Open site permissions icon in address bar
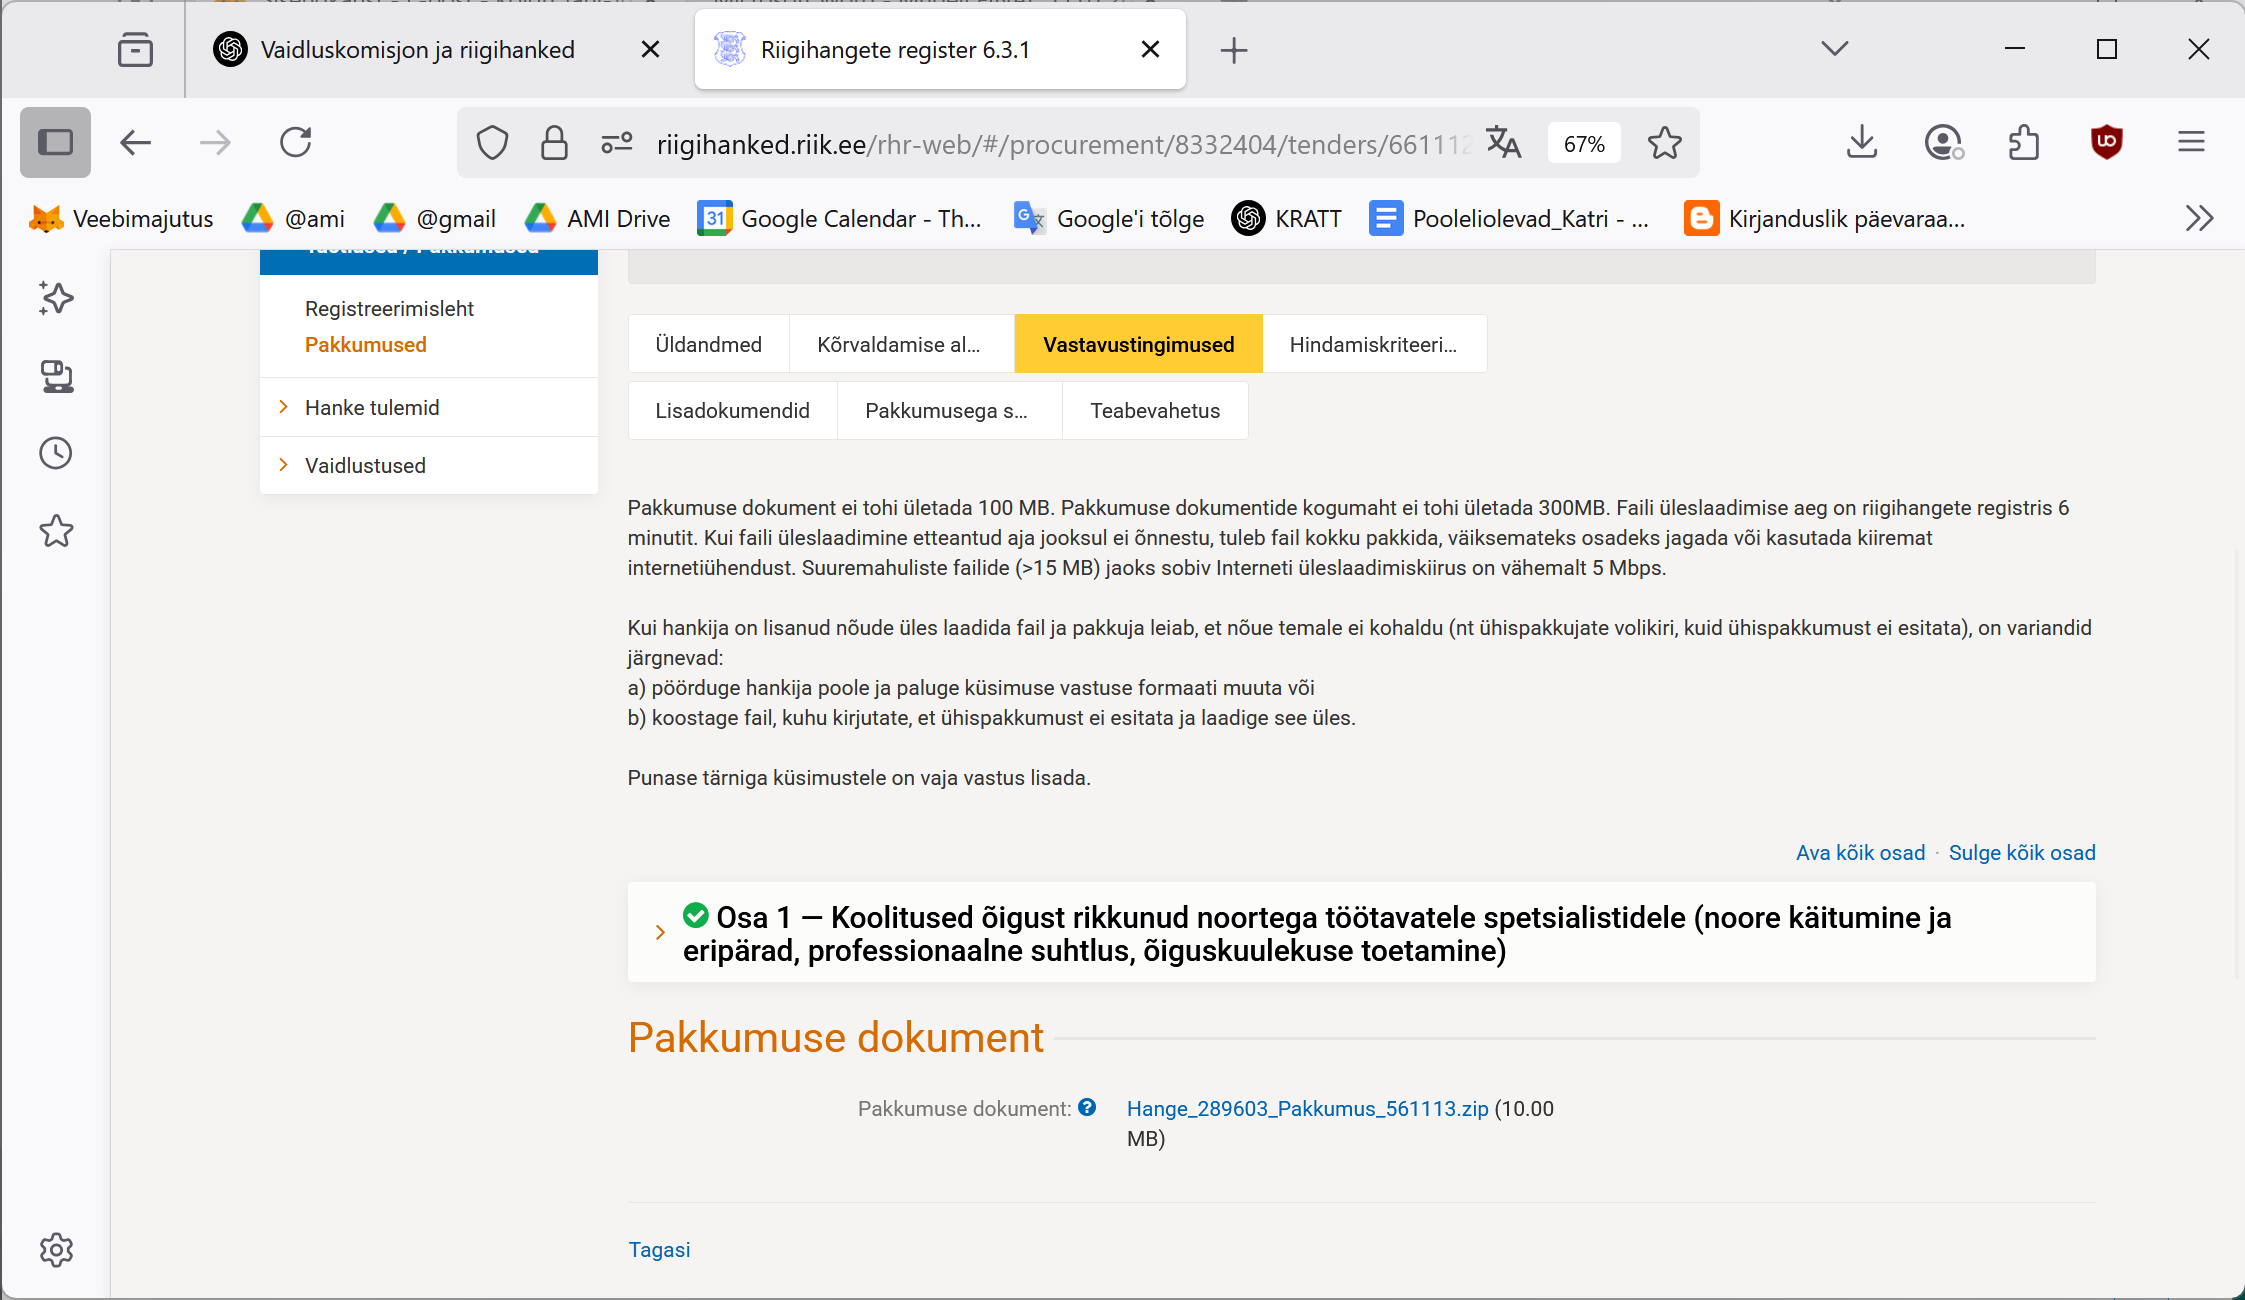 [617, 143]
